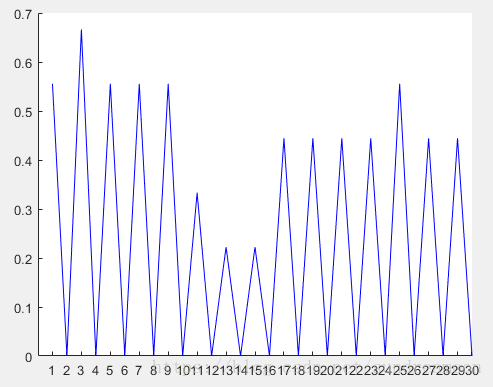
Task: Select the tallest peak above x tick 3
Action: tap(81, 30)
